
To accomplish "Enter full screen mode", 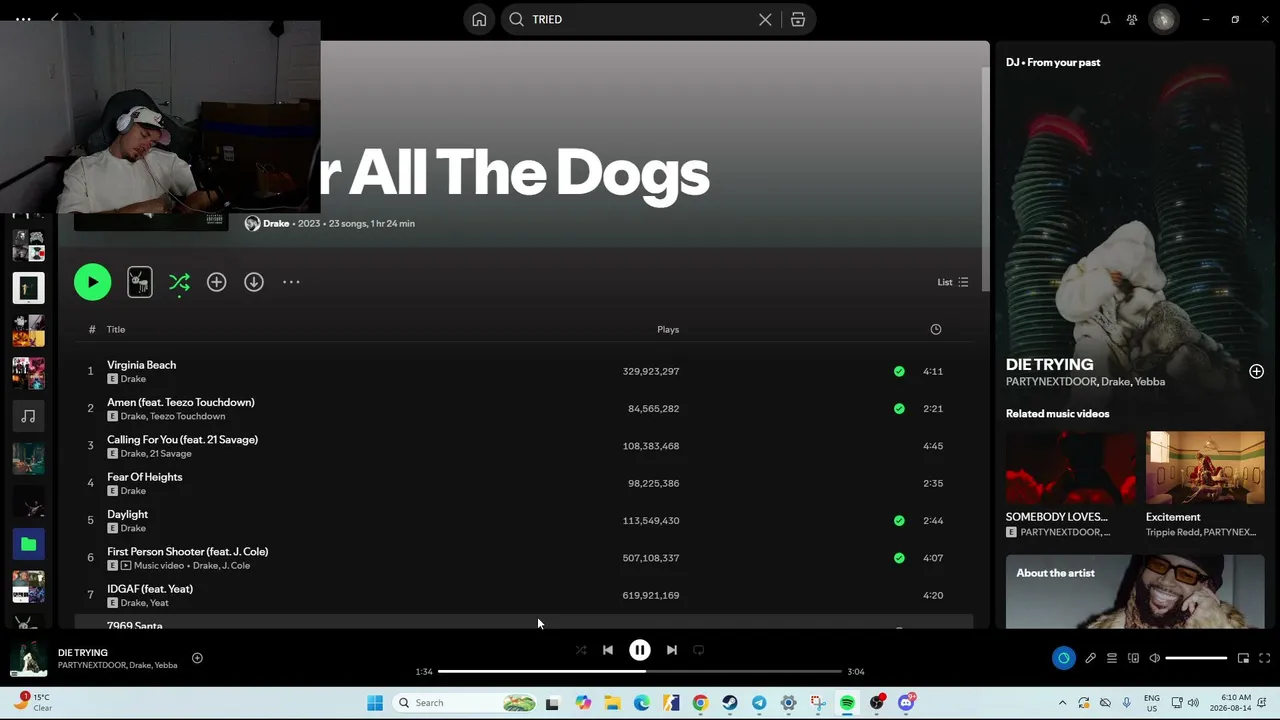I will click(1265, 658).
